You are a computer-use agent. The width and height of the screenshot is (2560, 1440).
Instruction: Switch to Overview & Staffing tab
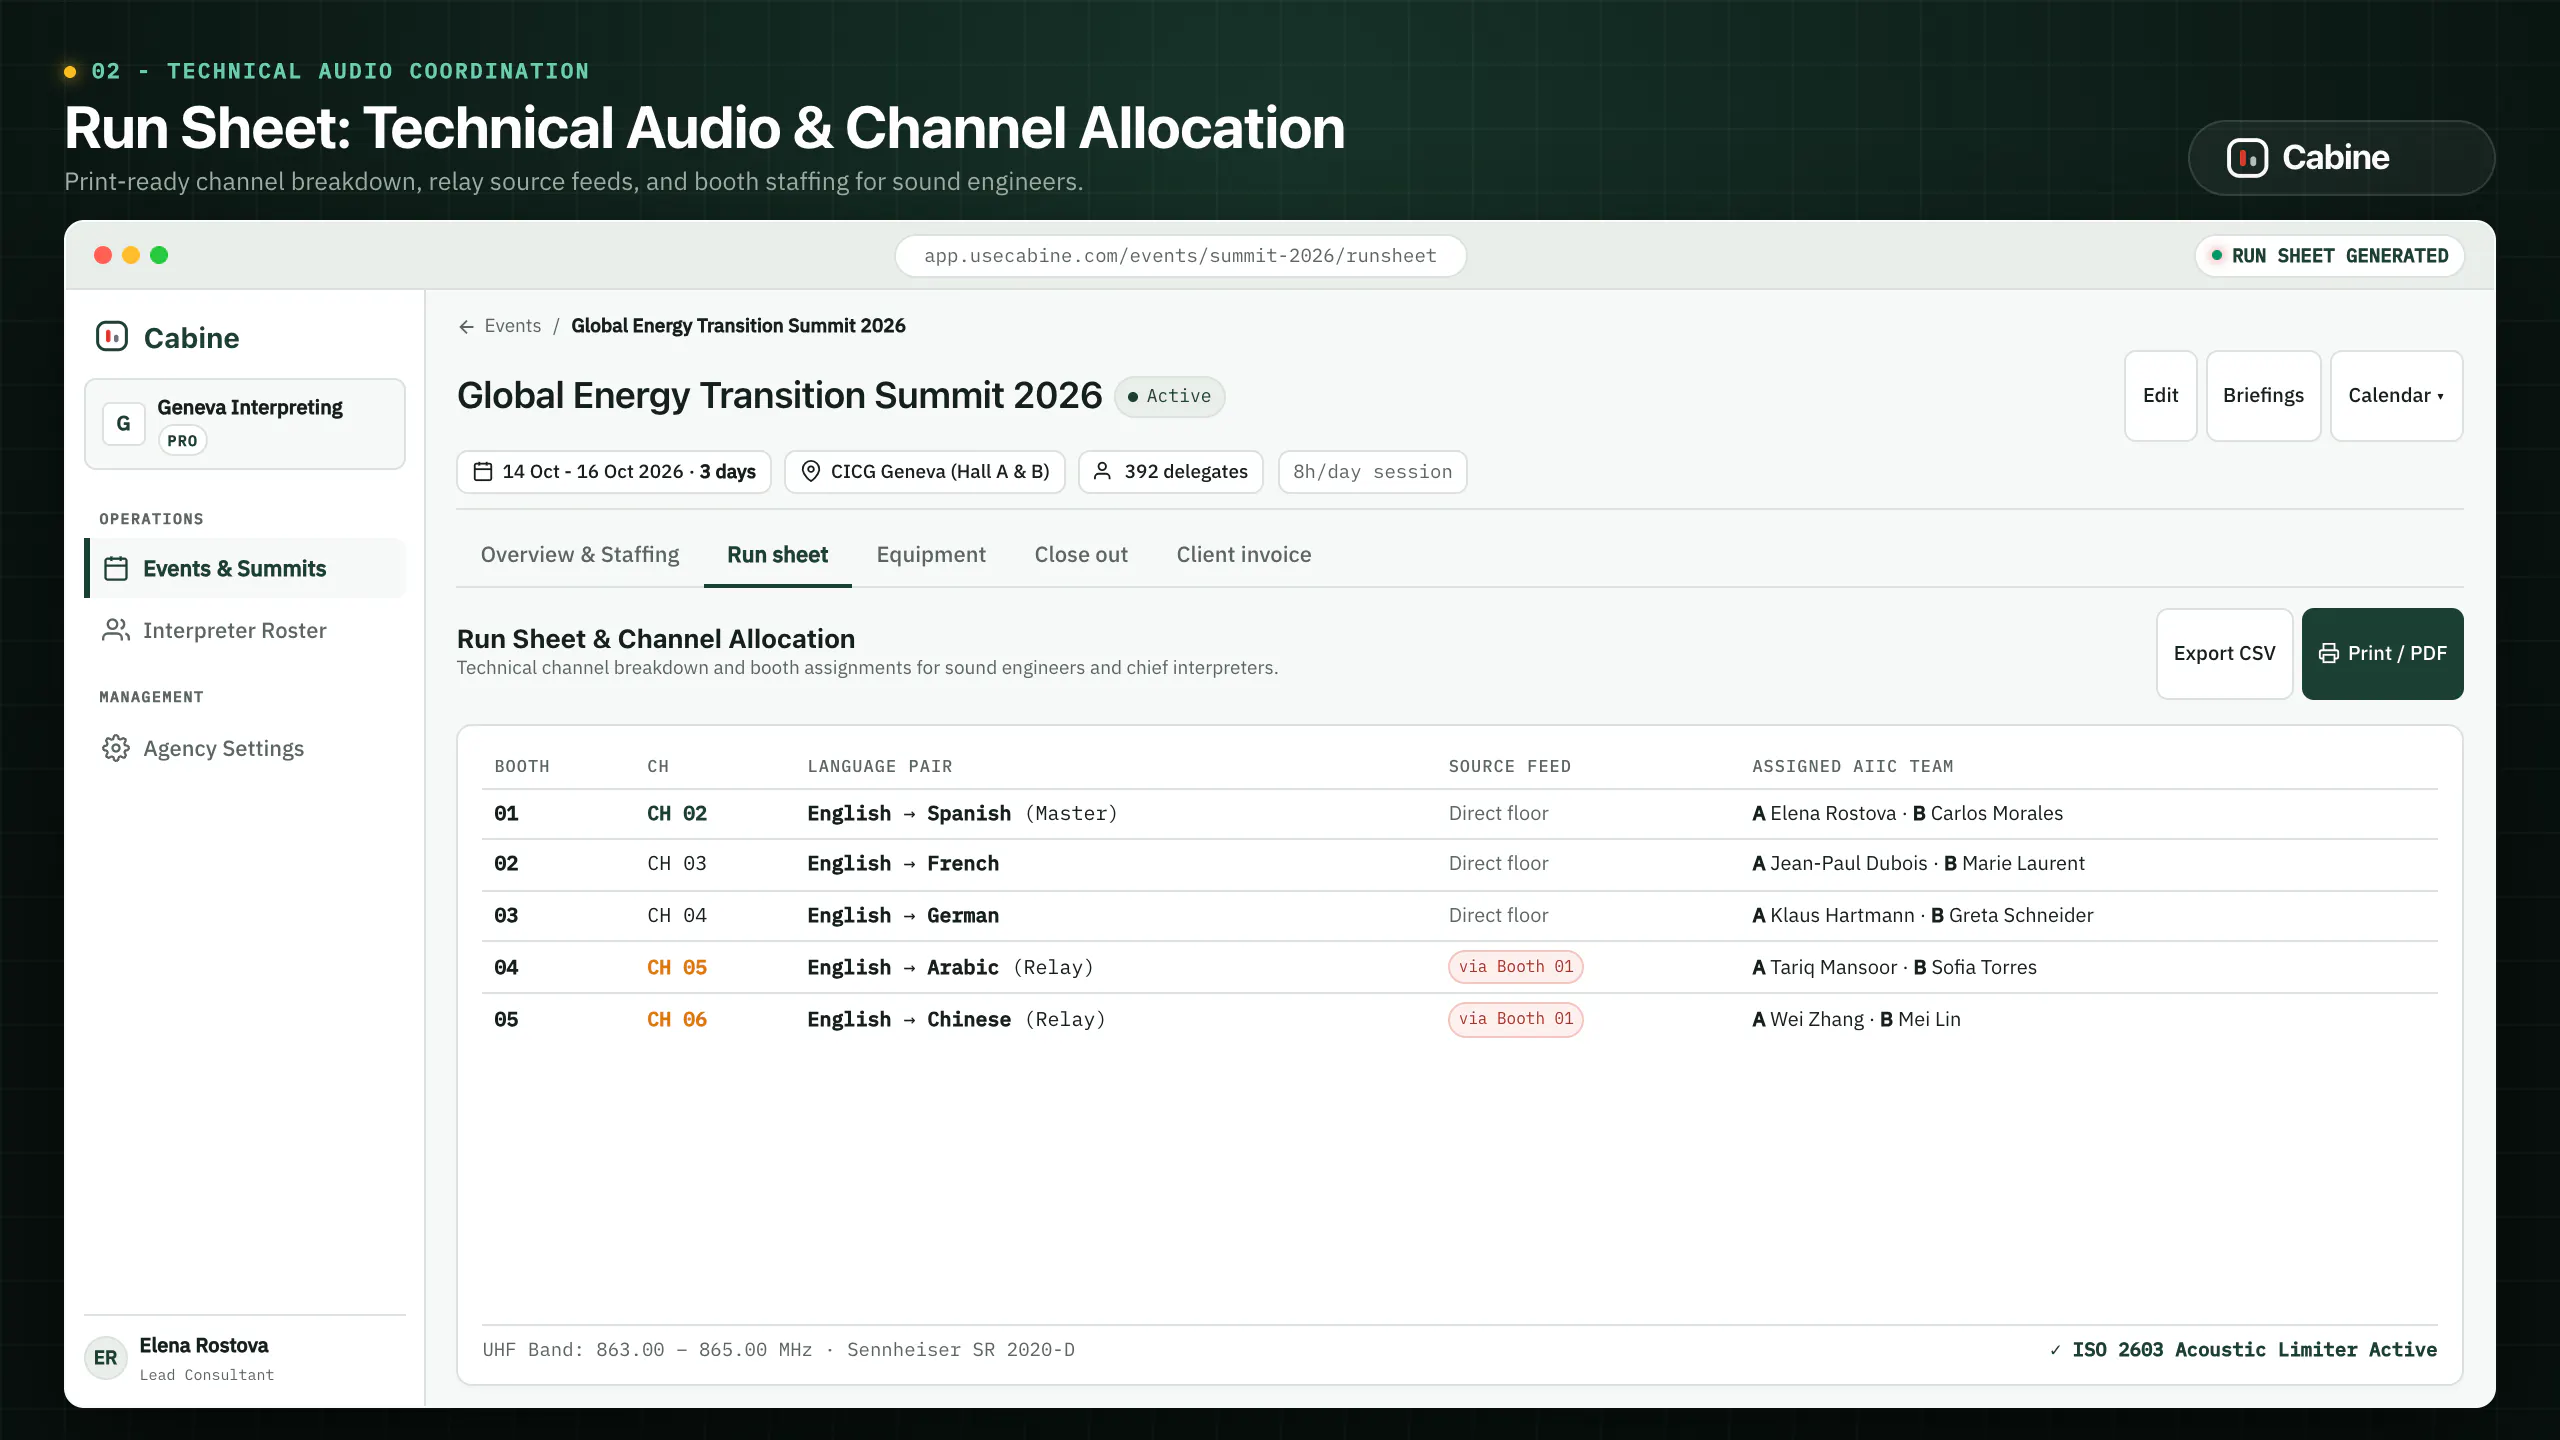pos(580,555)
